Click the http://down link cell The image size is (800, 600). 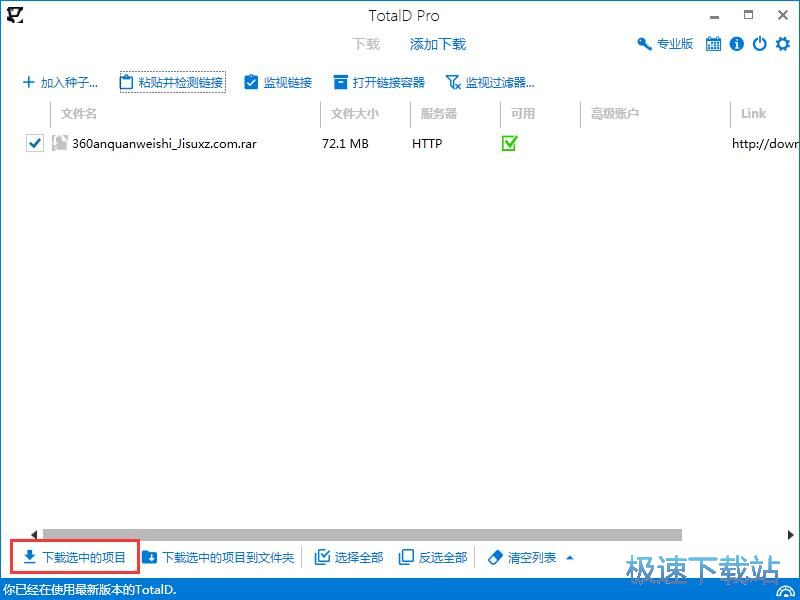point(765,144)
